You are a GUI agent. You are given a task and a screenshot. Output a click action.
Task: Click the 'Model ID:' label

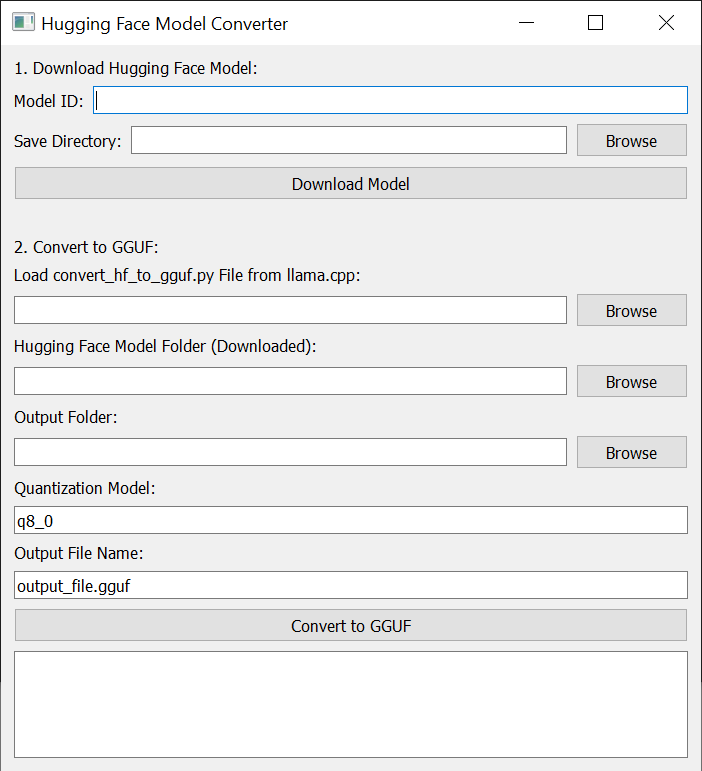49,101
